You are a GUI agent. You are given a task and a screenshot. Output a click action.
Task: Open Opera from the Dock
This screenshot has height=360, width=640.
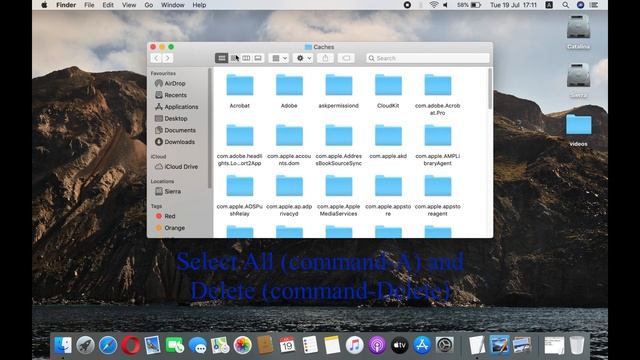130,345
